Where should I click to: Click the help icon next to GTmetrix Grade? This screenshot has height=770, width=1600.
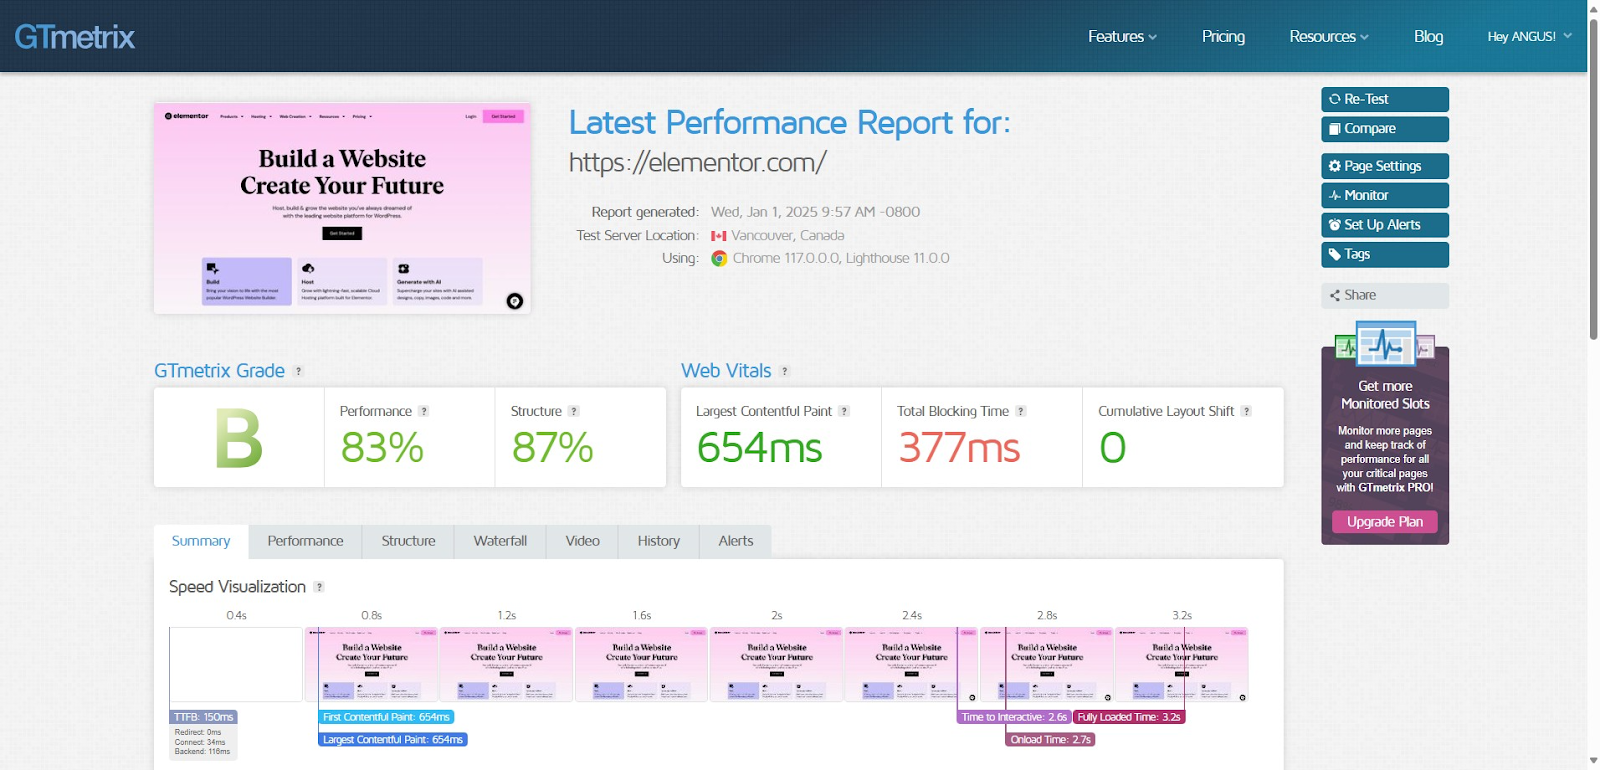click(x=298, y=371)
